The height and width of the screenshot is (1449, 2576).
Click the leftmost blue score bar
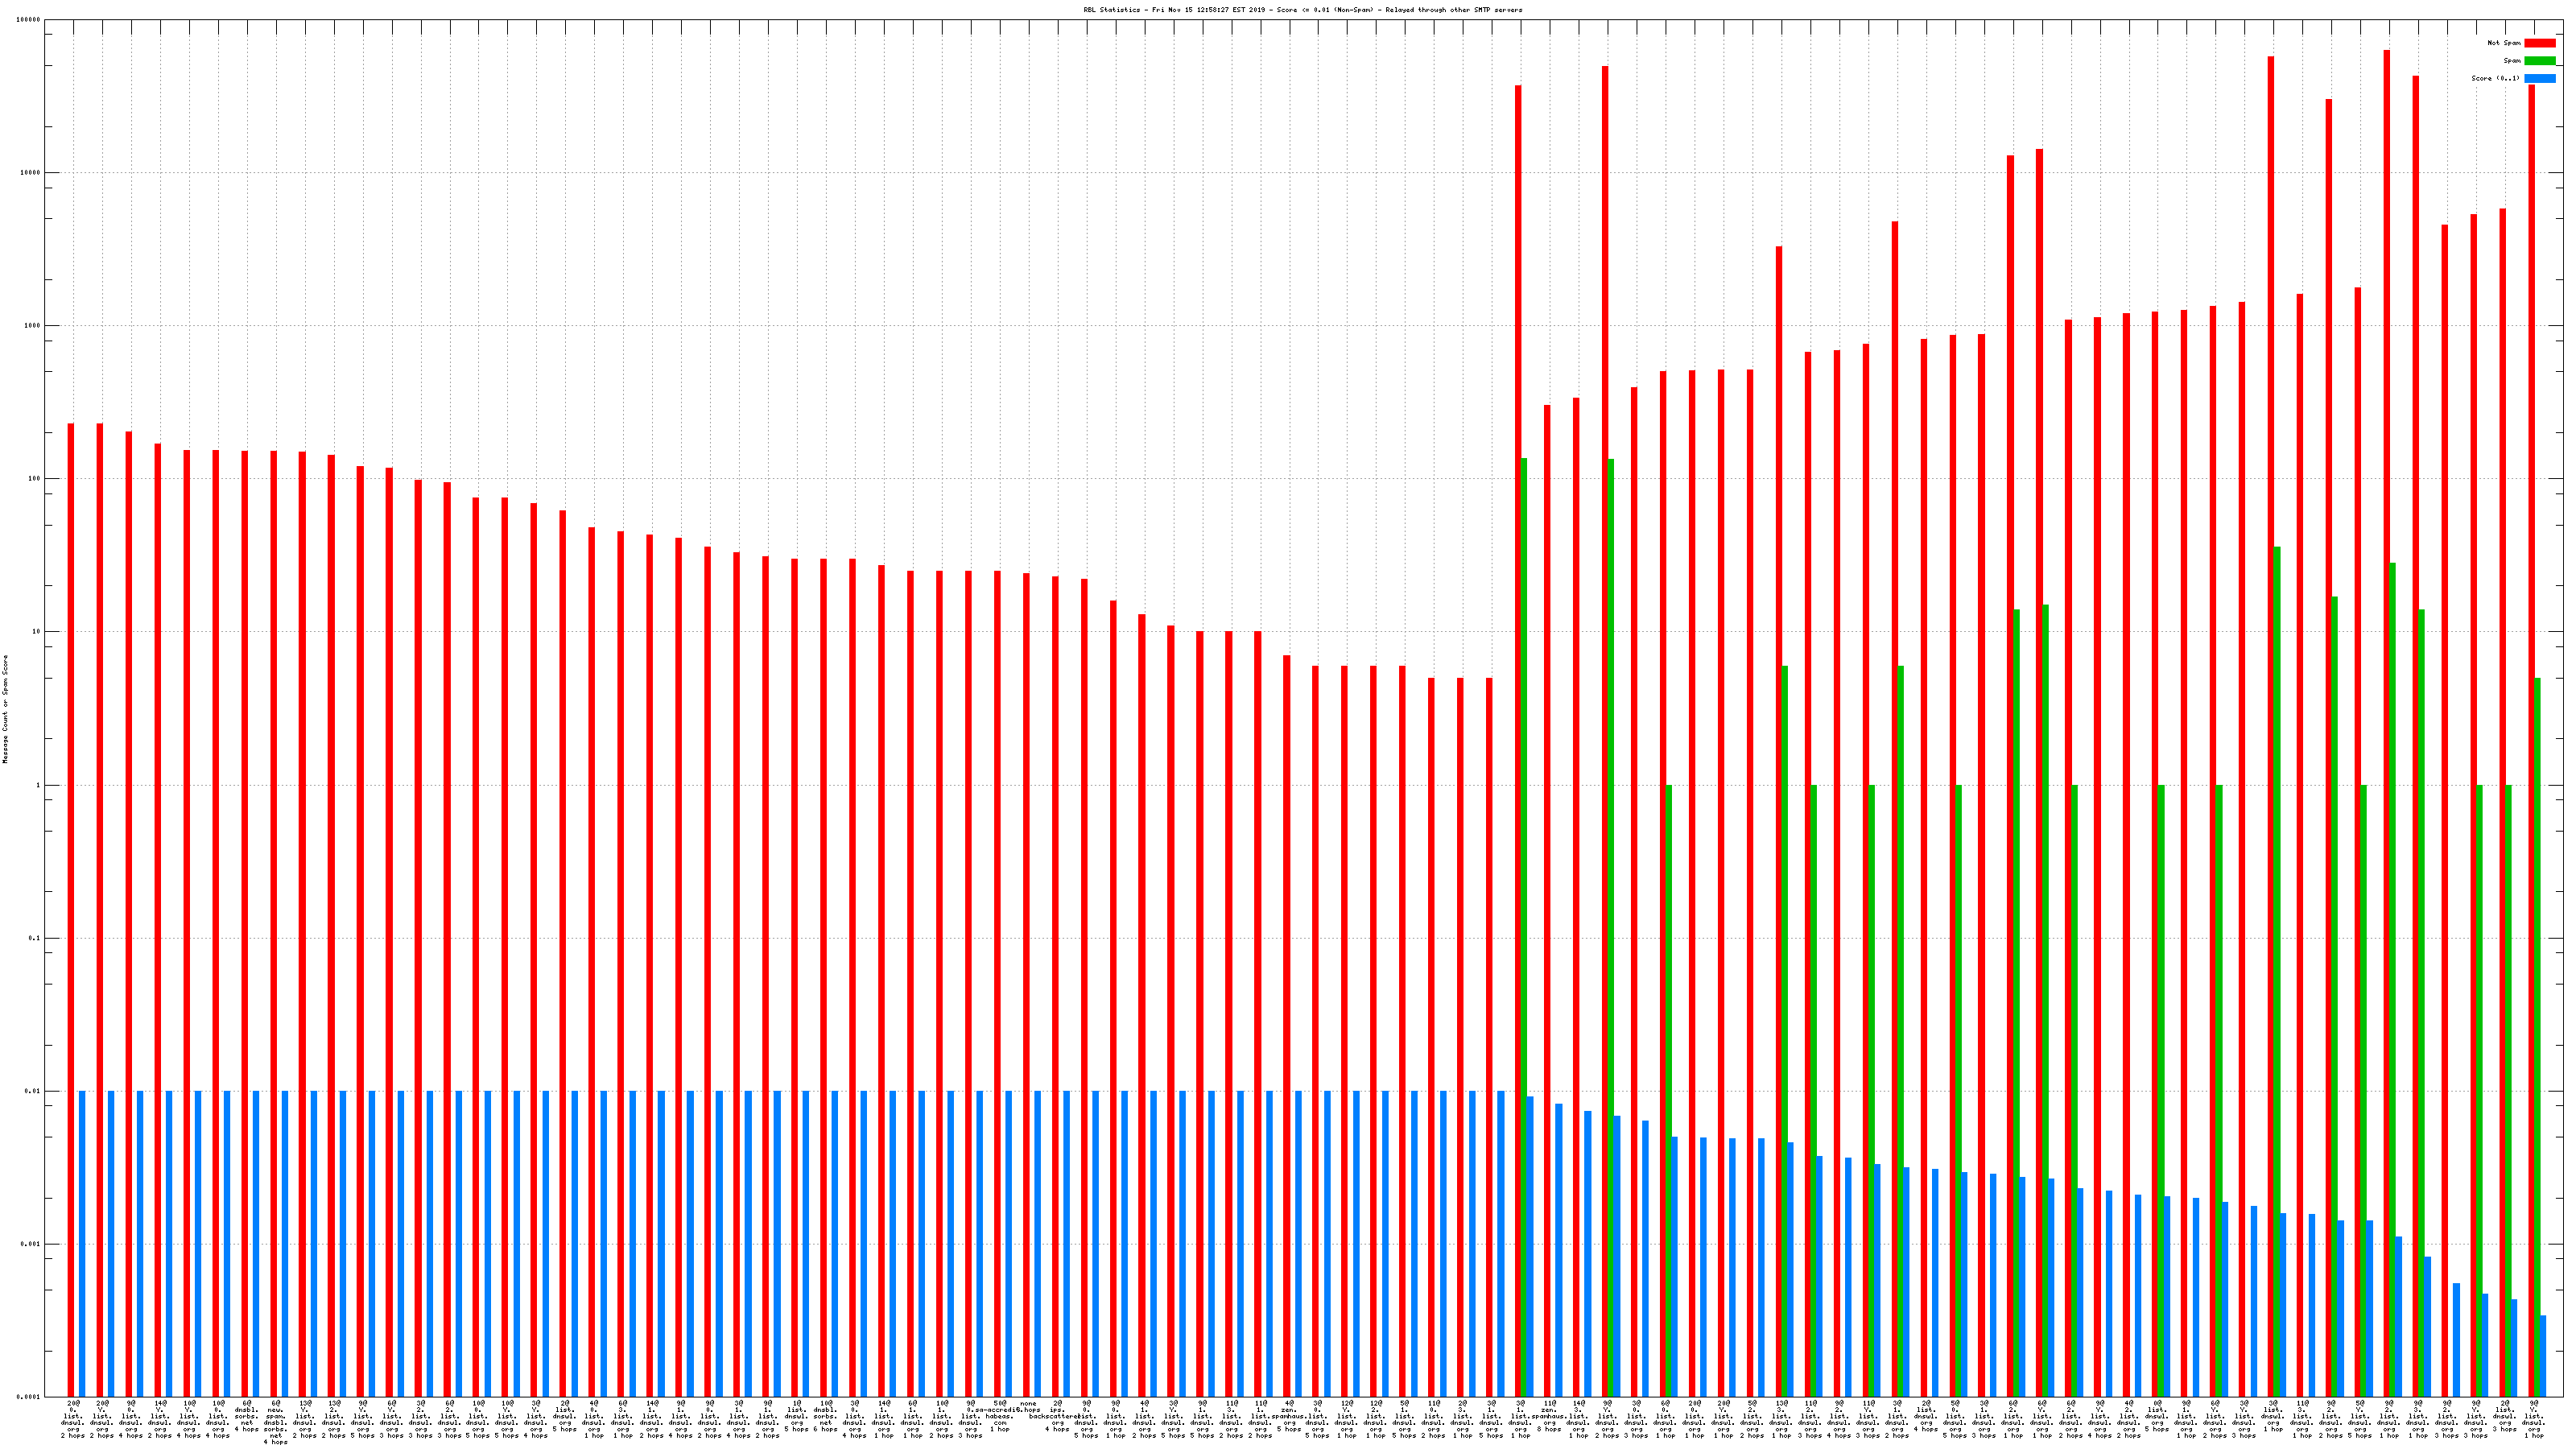click(x=82, y=1243)
